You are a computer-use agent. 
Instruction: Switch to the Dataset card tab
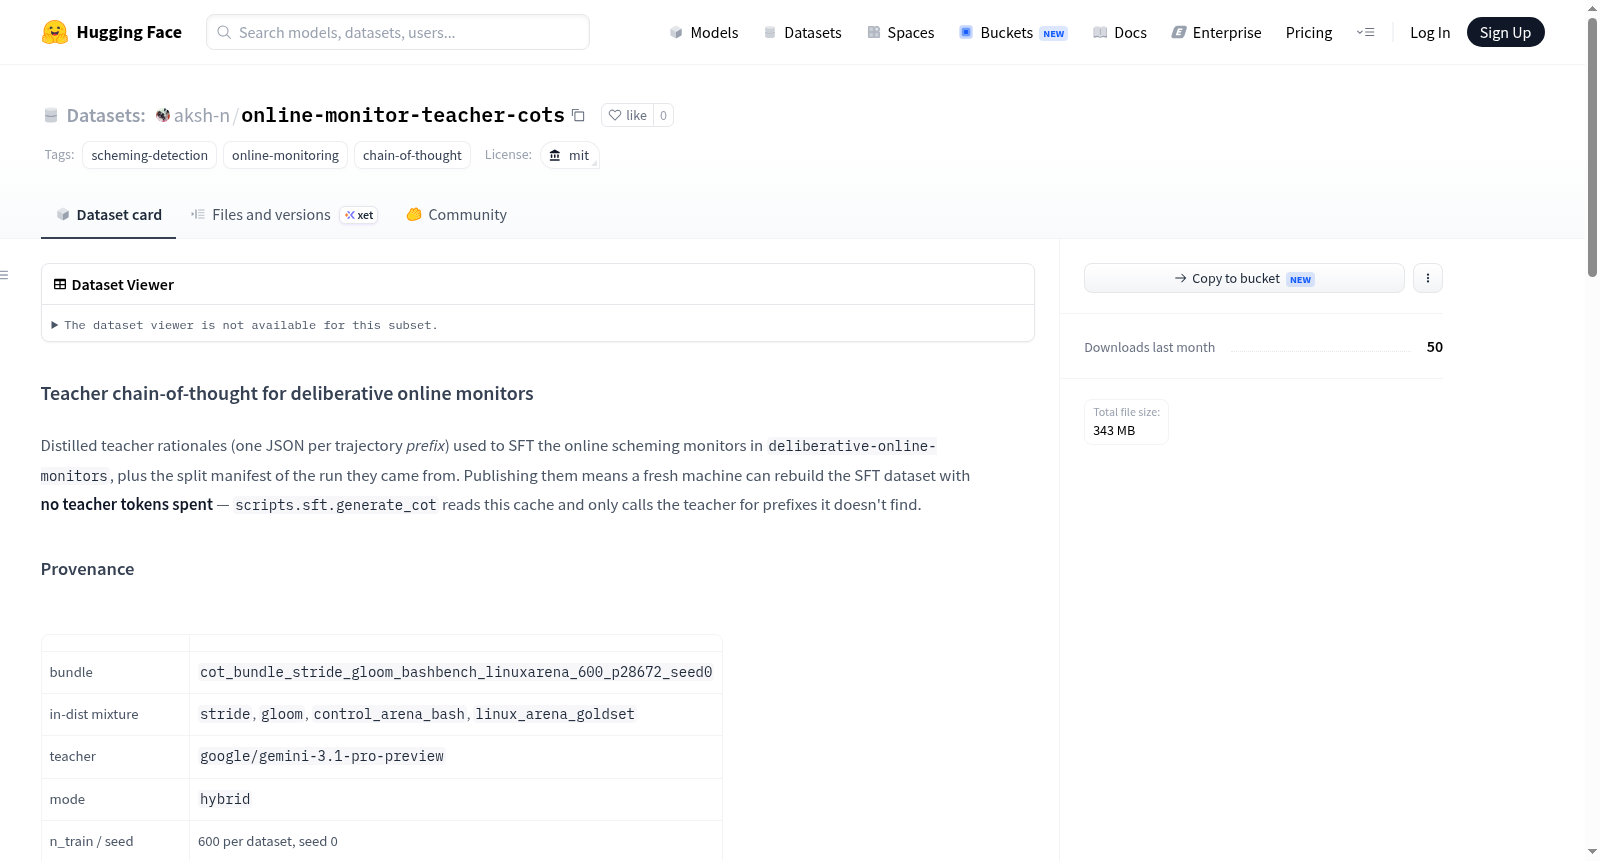[x=108, y=214]
